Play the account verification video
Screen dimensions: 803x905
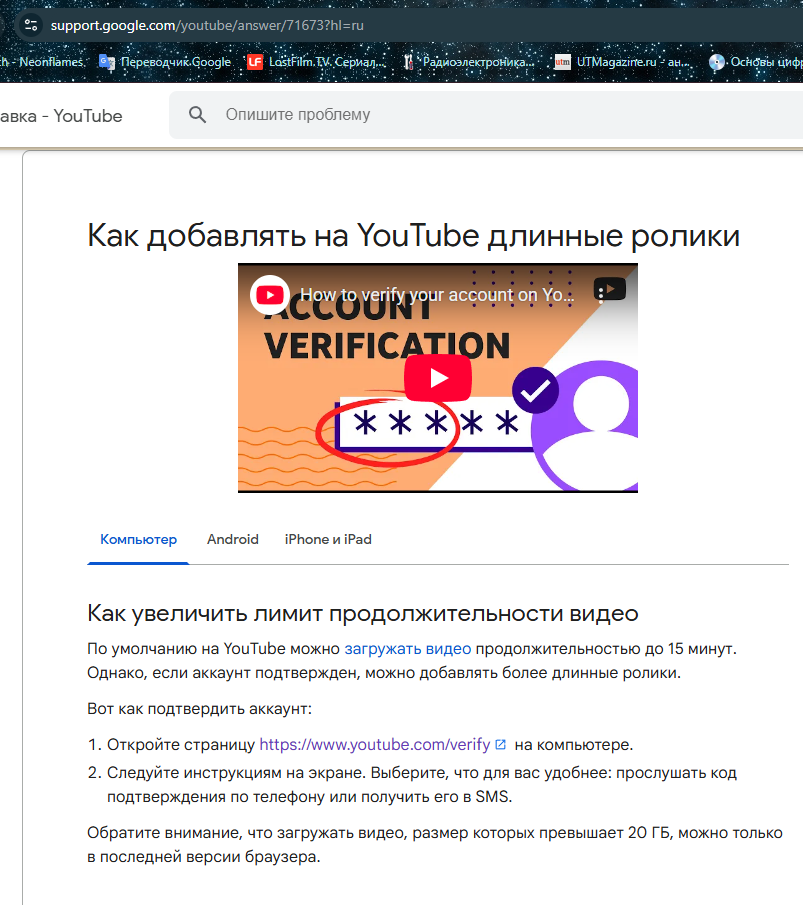click(438, 378)
